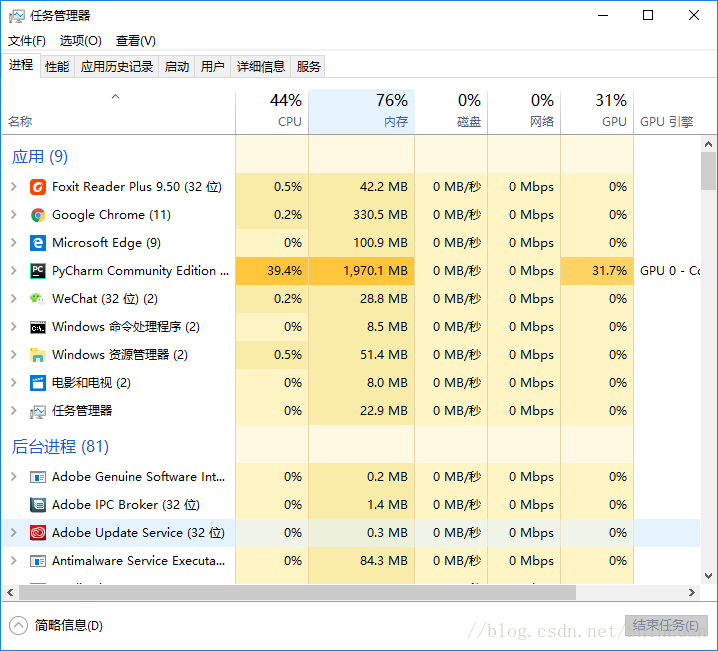Expand the 电影和电视 (2) group

14,382
